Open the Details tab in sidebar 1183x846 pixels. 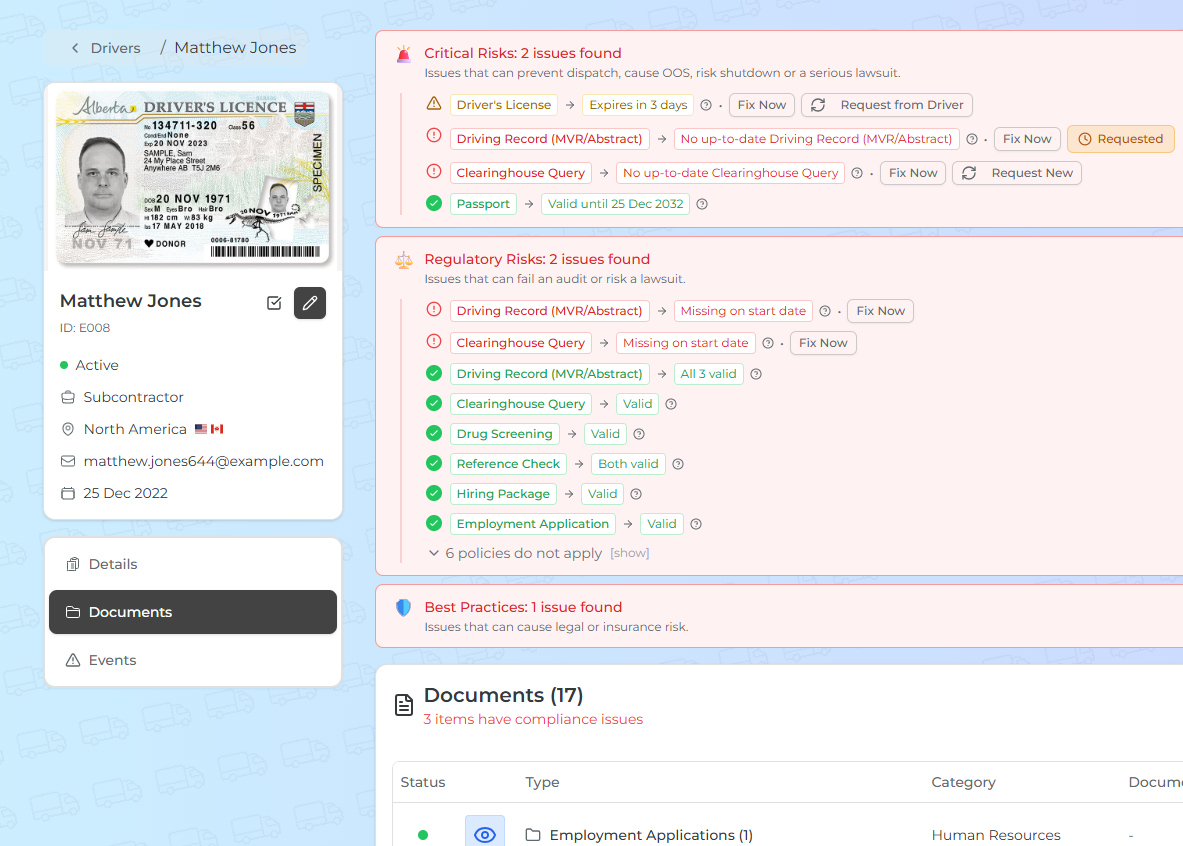pyautogui.click(x=113, y=564)
